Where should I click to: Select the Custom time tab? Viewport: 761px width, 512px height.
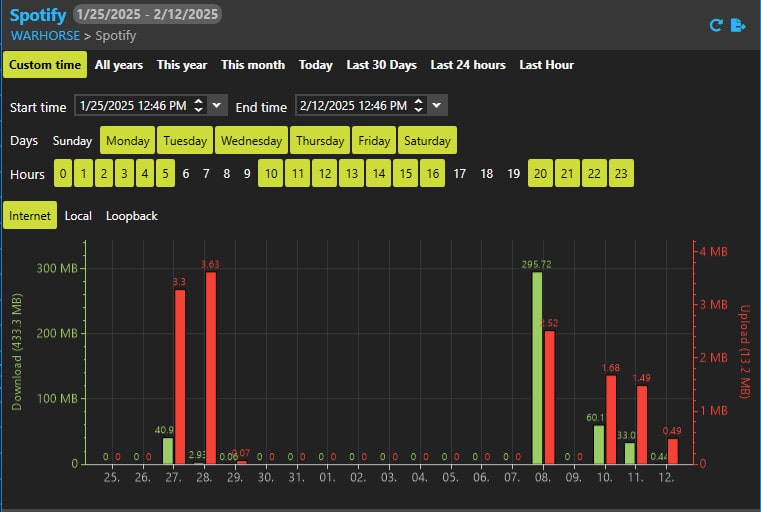click(45, 65)
